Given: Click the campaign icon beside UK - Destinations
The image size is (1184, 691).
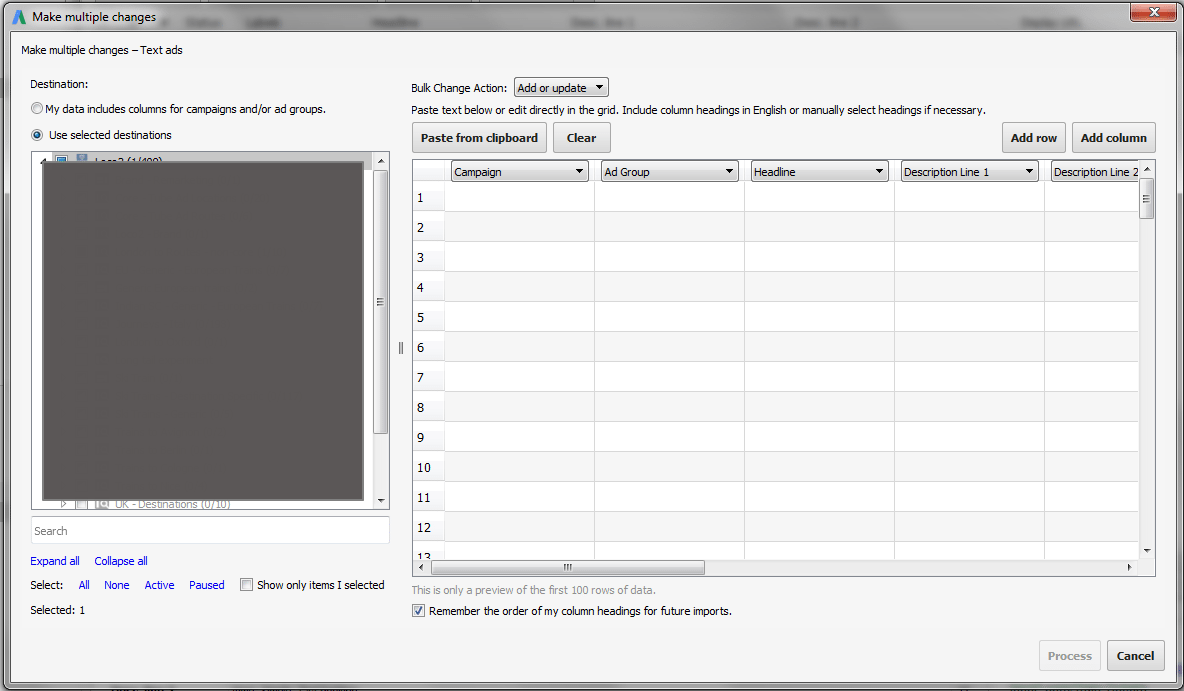Looking at the screenshot, I should (102, 503).
